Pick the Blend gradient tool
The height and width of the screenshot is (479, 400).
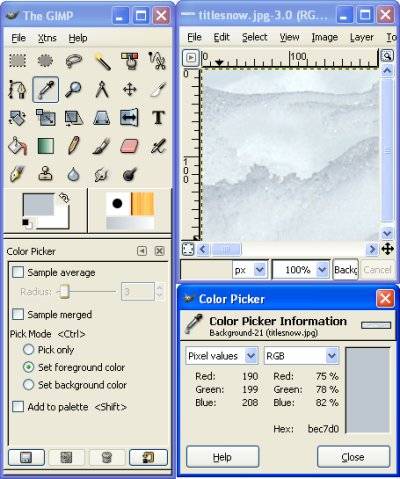(x=46, y=146)
